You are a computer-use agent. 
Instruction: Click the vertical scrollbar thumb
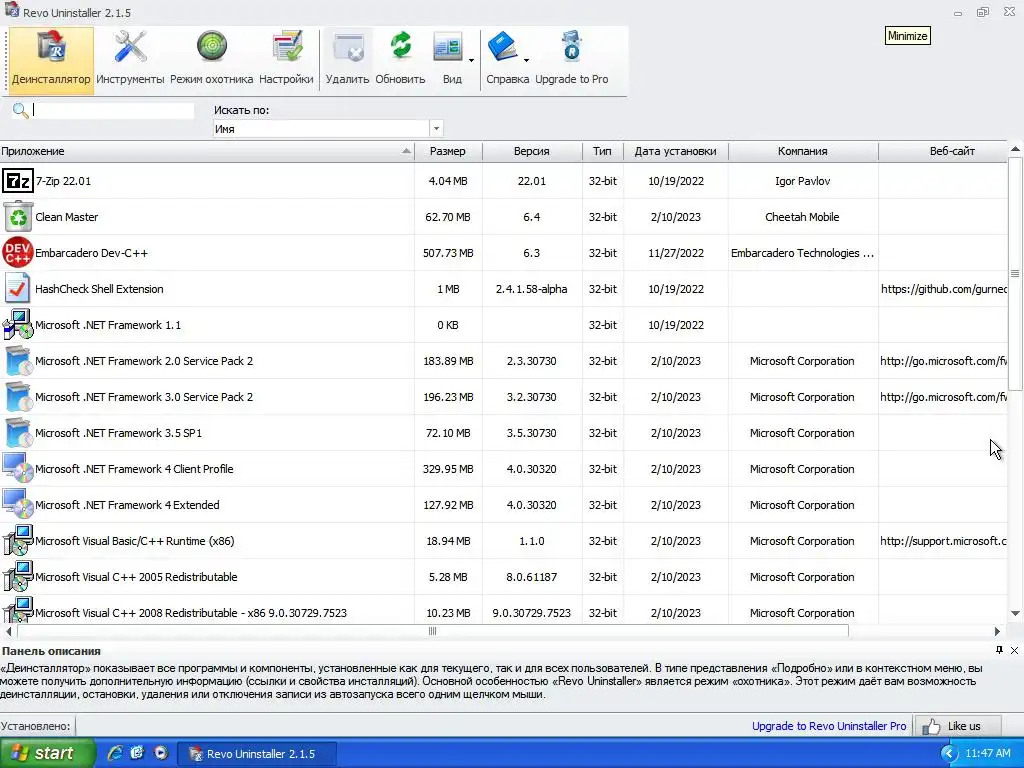coord(1015,274)
